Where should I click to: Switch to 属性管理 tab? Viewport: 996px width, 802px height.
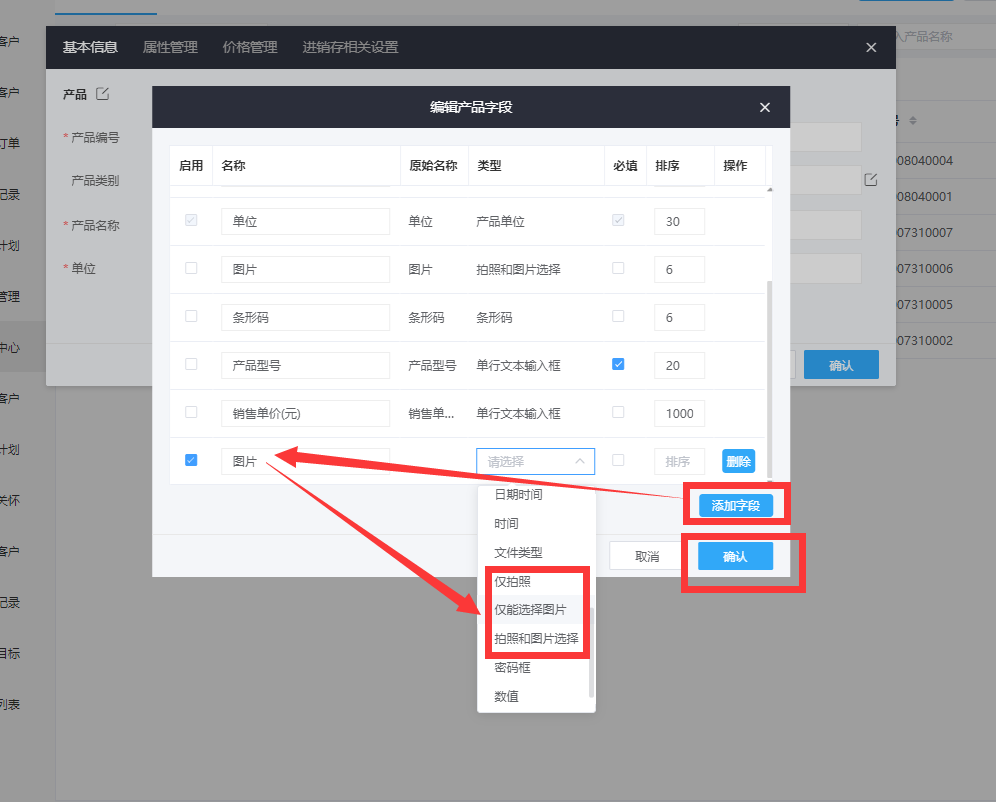coord(170,48)
